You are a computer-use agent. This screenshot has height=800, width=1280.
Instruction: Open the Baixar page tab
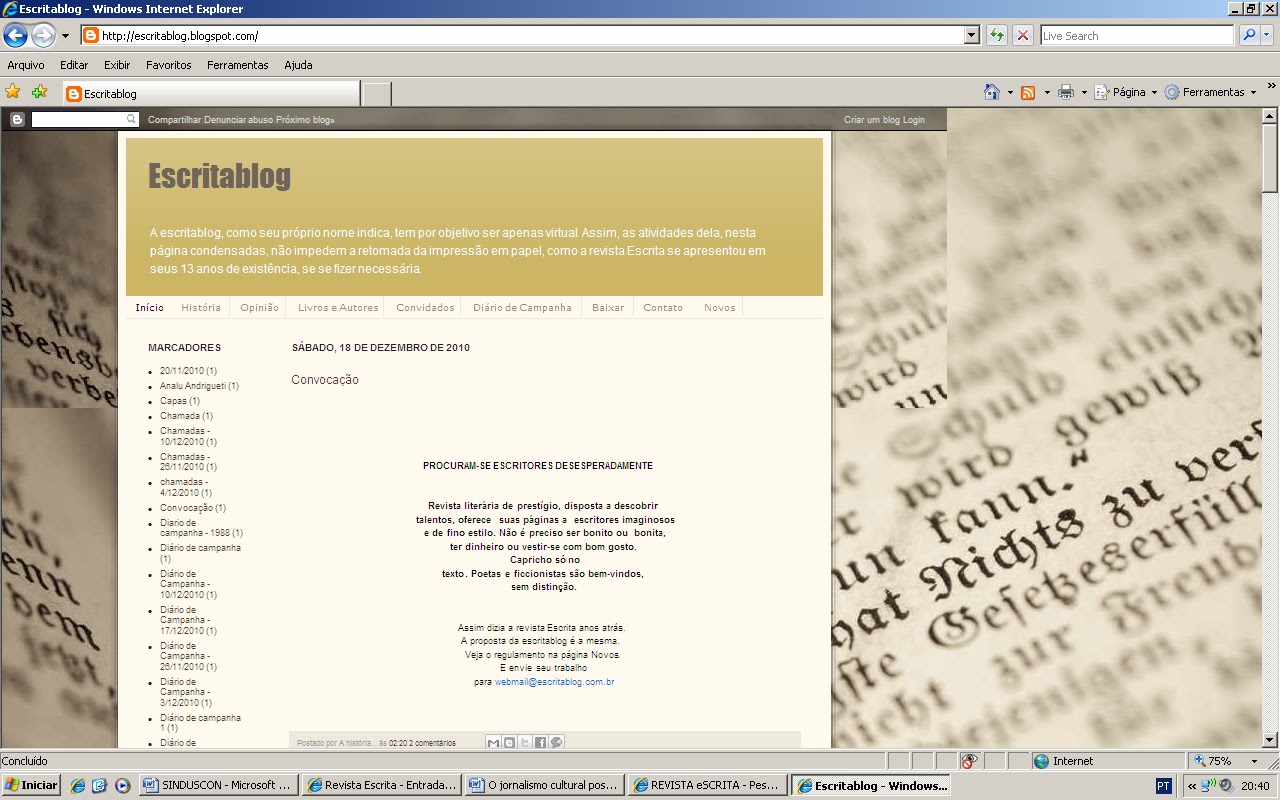(608, 307)
